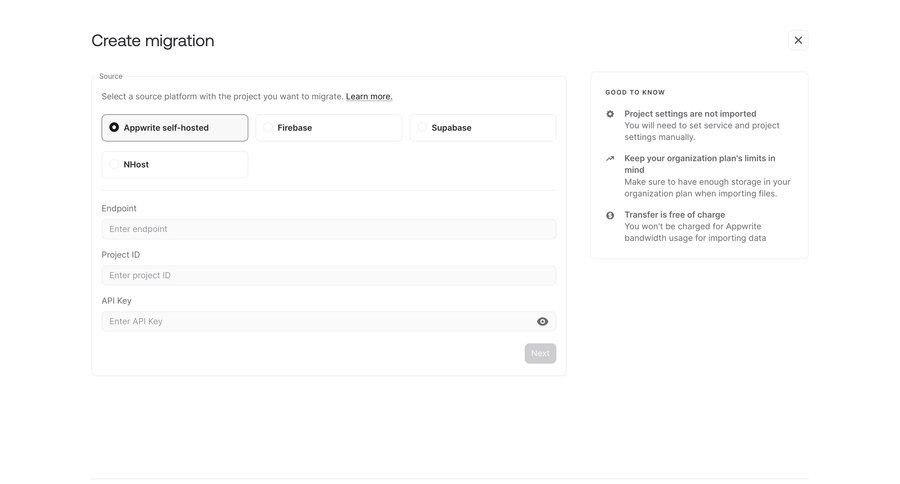Click the Project ID field label
The height and width of the screenshot is (484, 900).
pos(121,254)
